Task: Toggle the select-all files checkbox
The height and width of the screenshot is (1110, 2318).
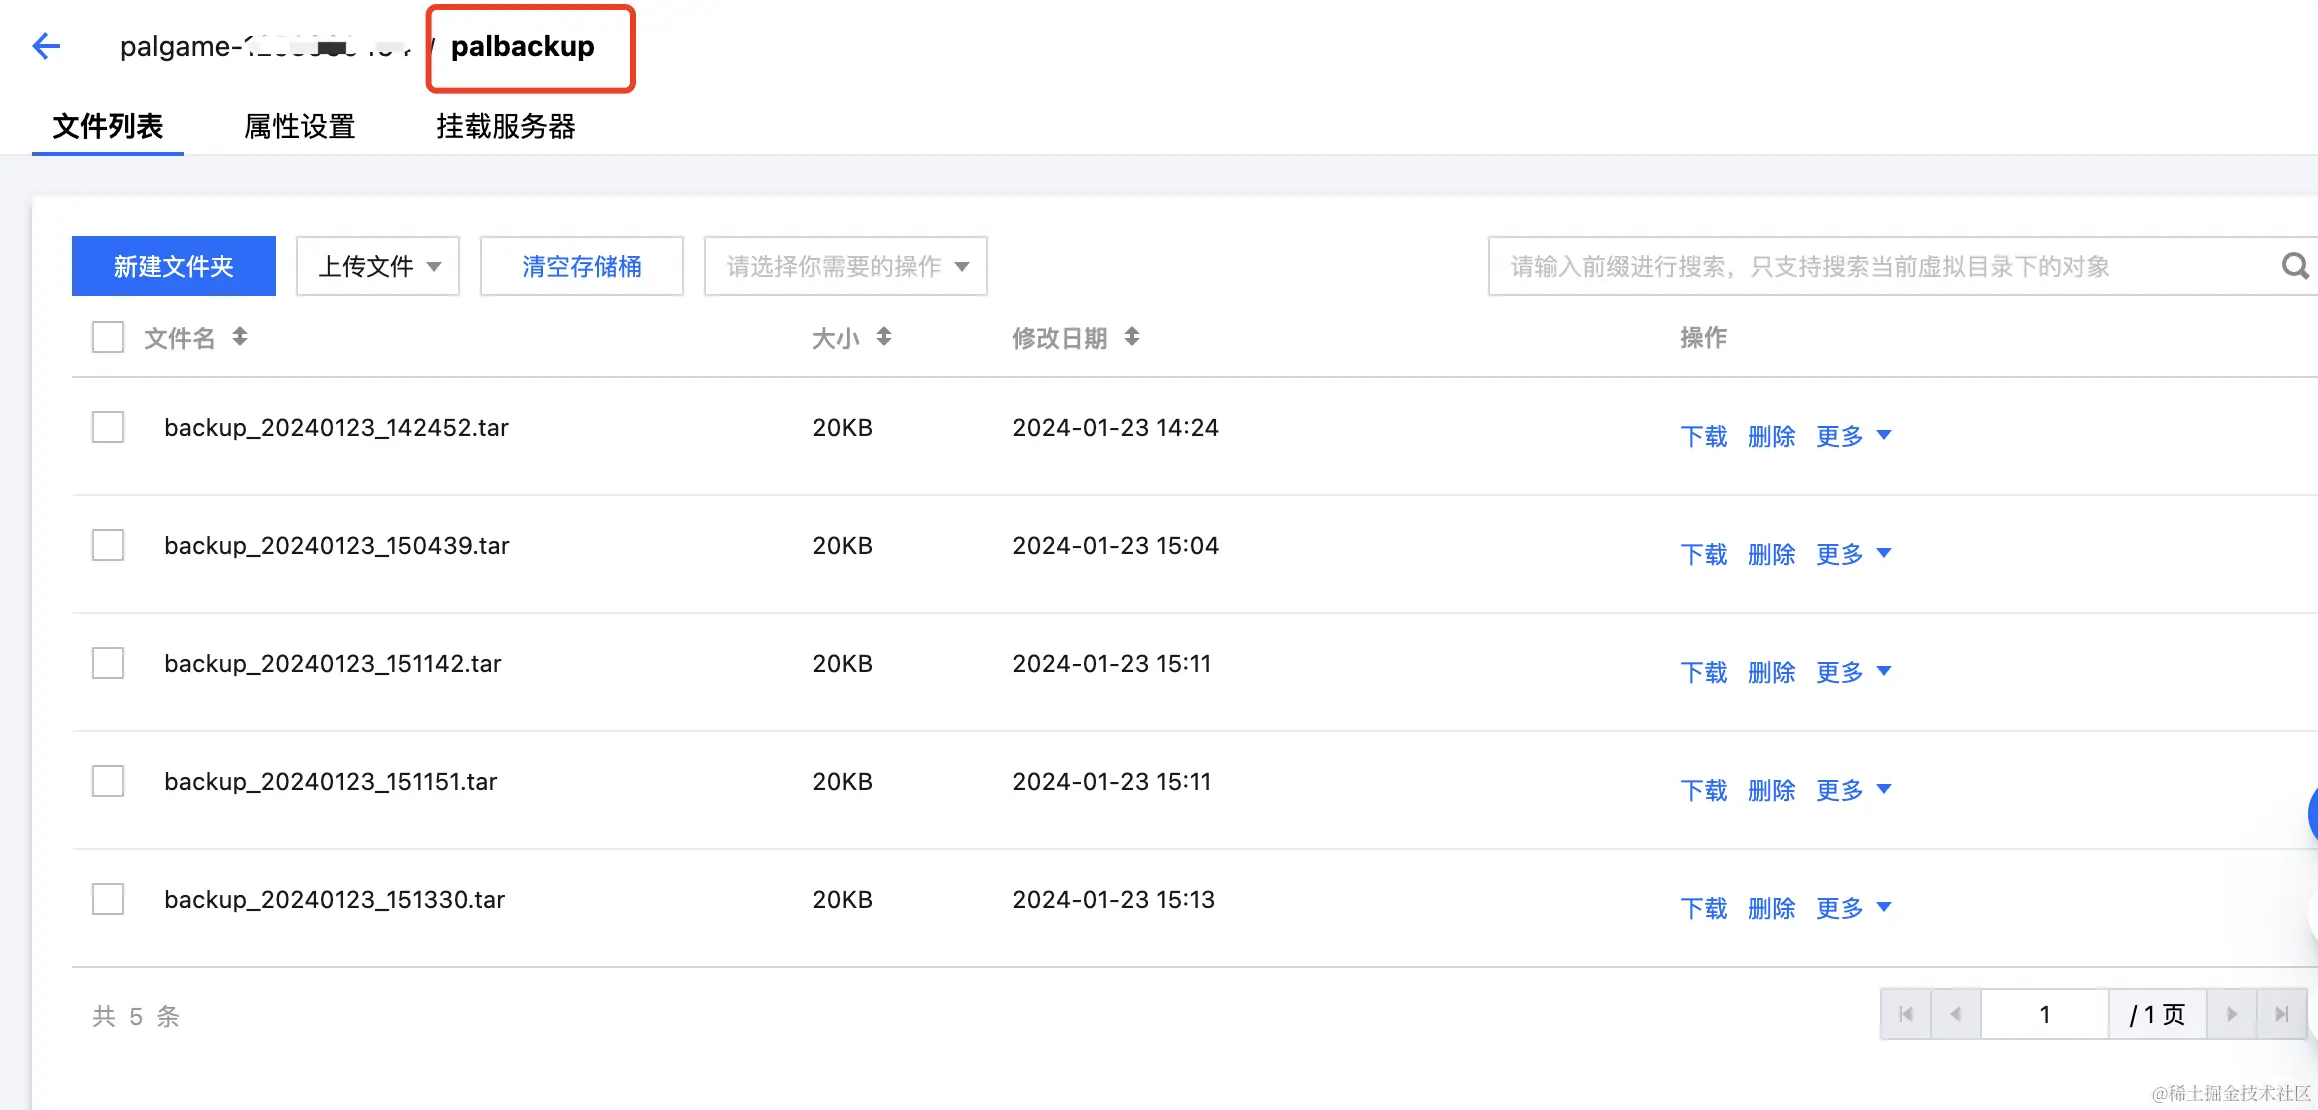Action: coord(108,337)
